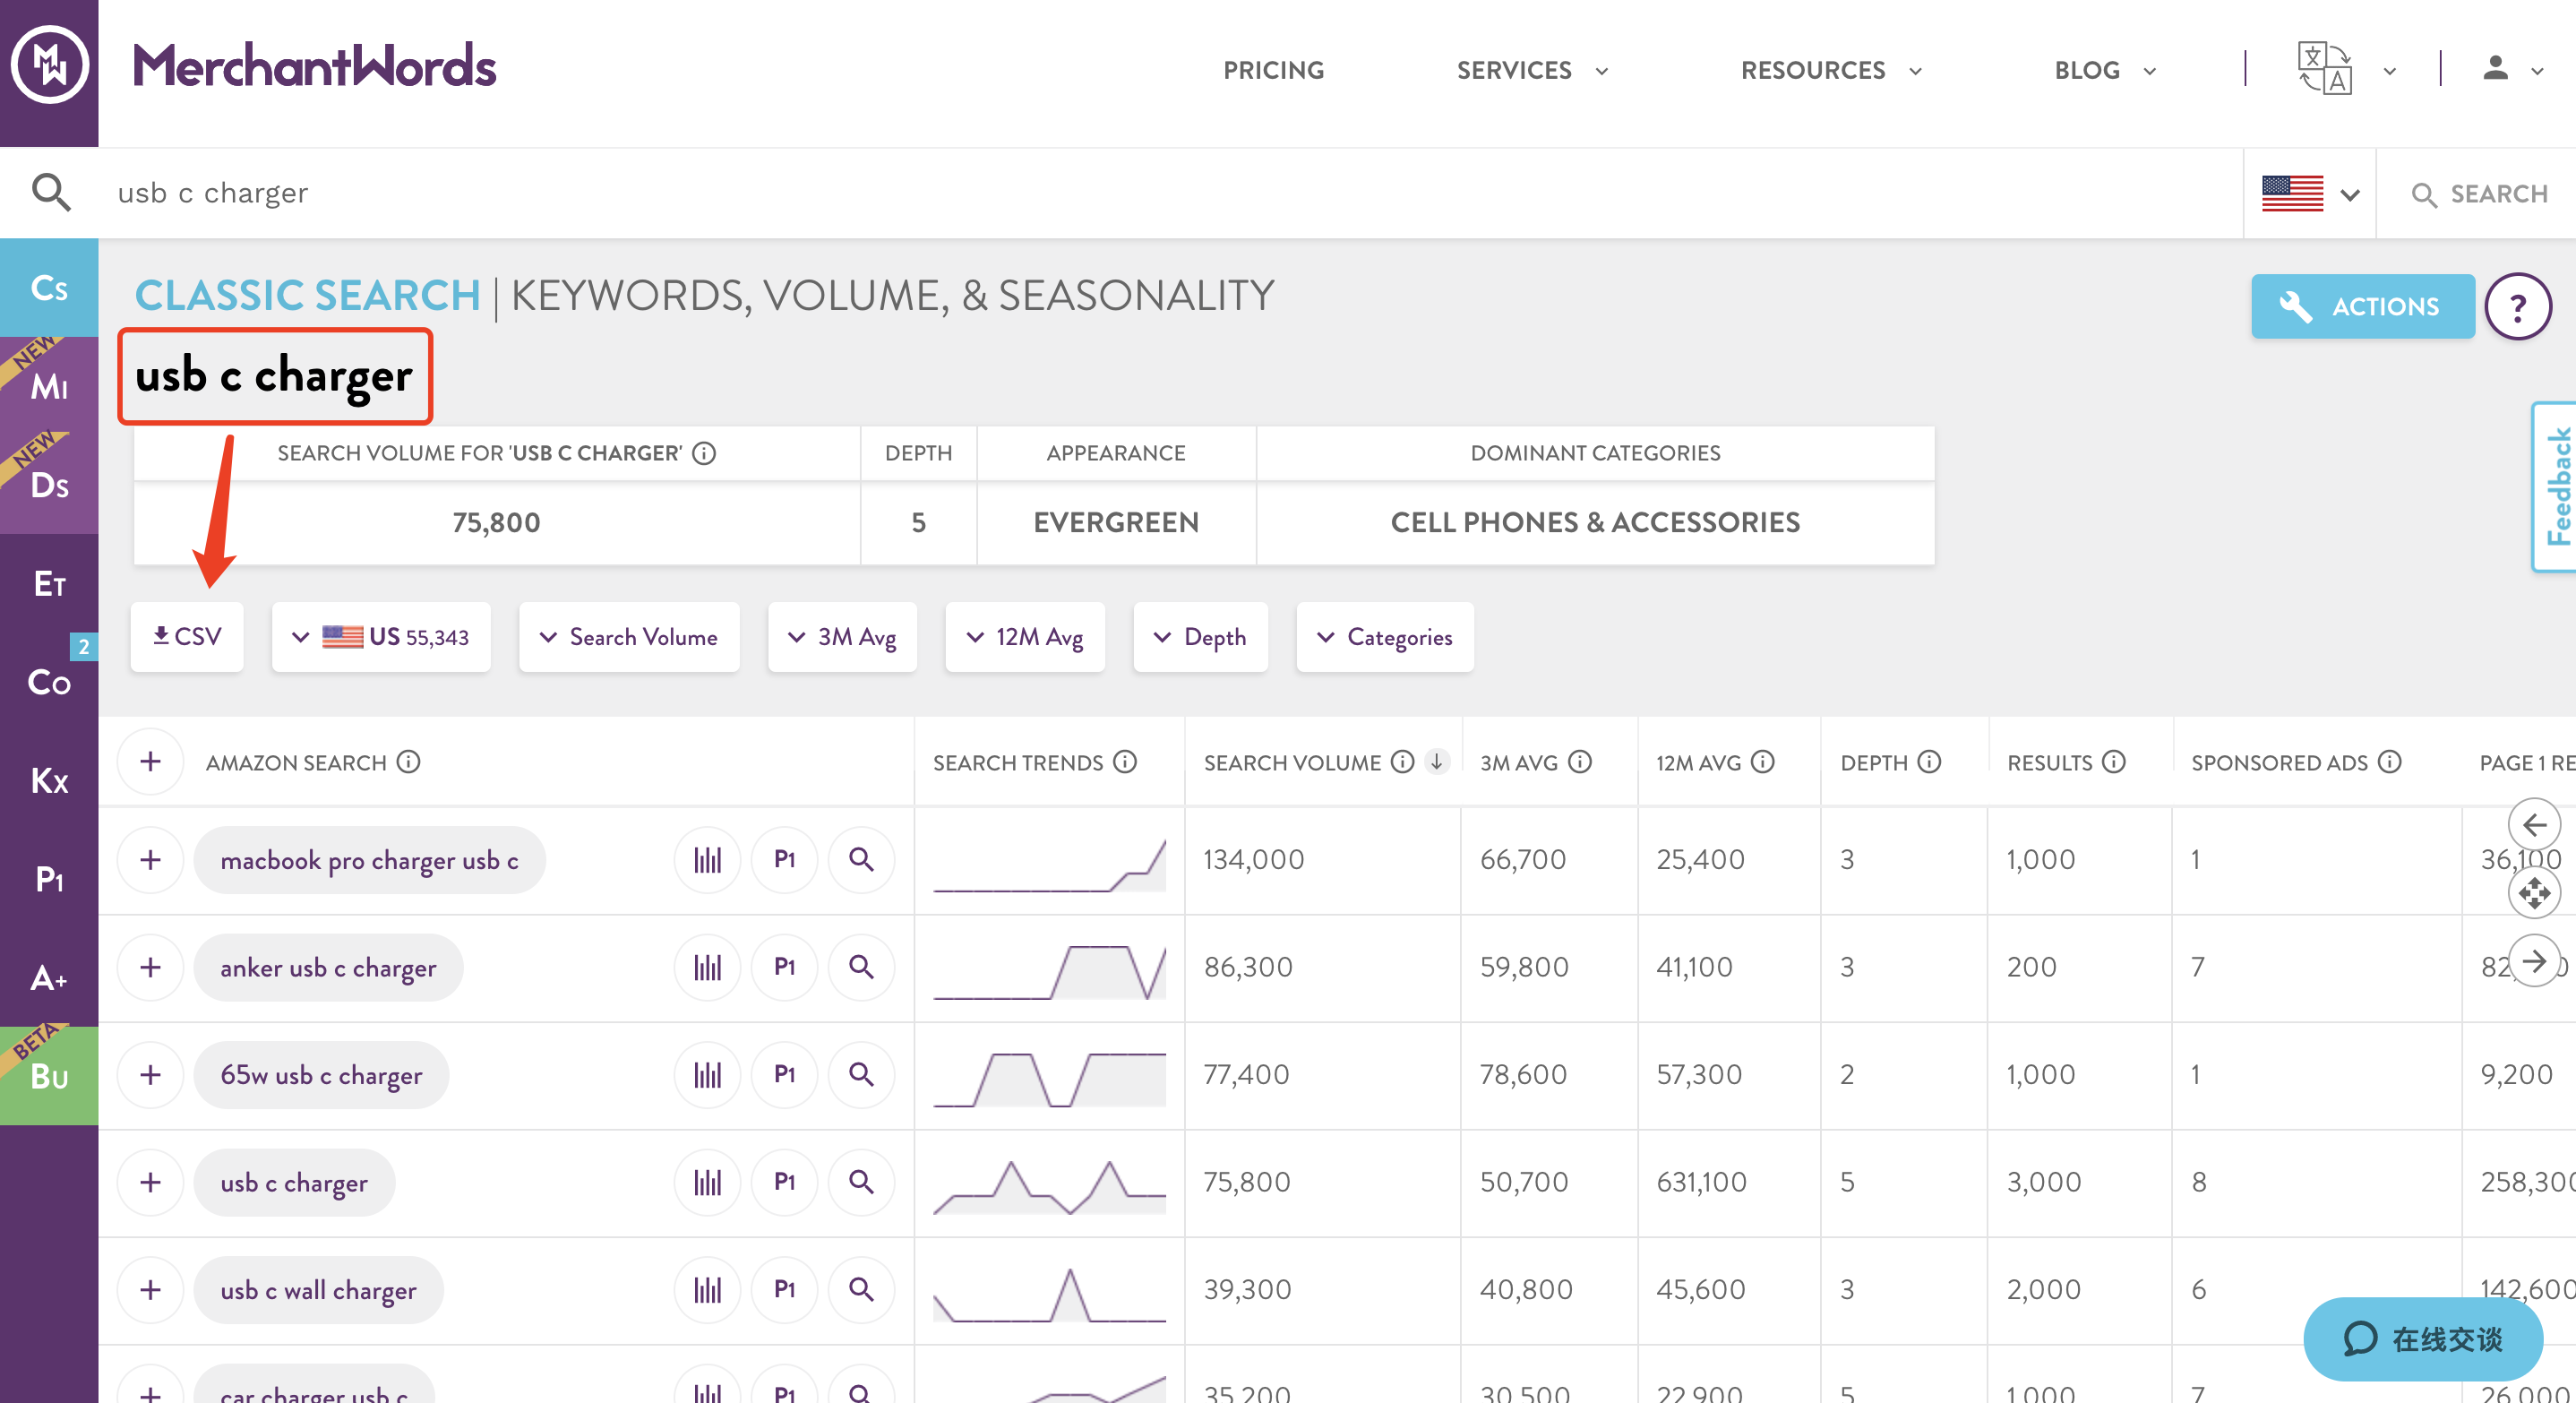2576x1403 pixels.
Task: Click P1 icon for macbook pro charger usb c
Action: click(x=784, y=859)
